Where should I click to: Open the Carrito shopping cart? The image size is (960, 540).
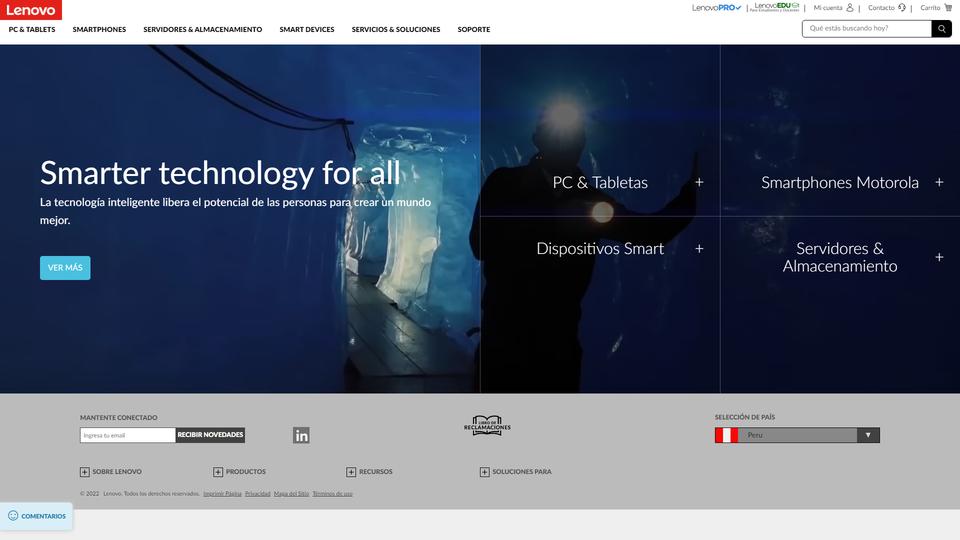(936, 8)
